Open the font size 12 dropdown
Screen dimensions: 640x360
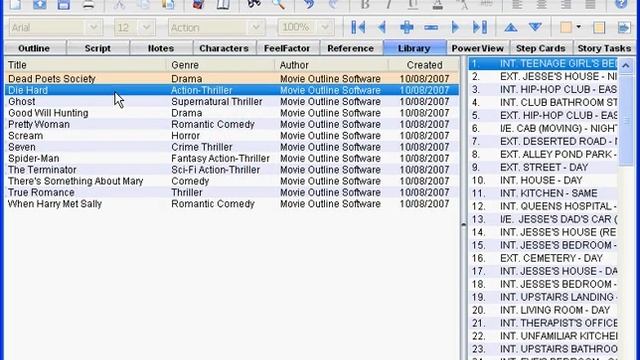tap(146, 27)
